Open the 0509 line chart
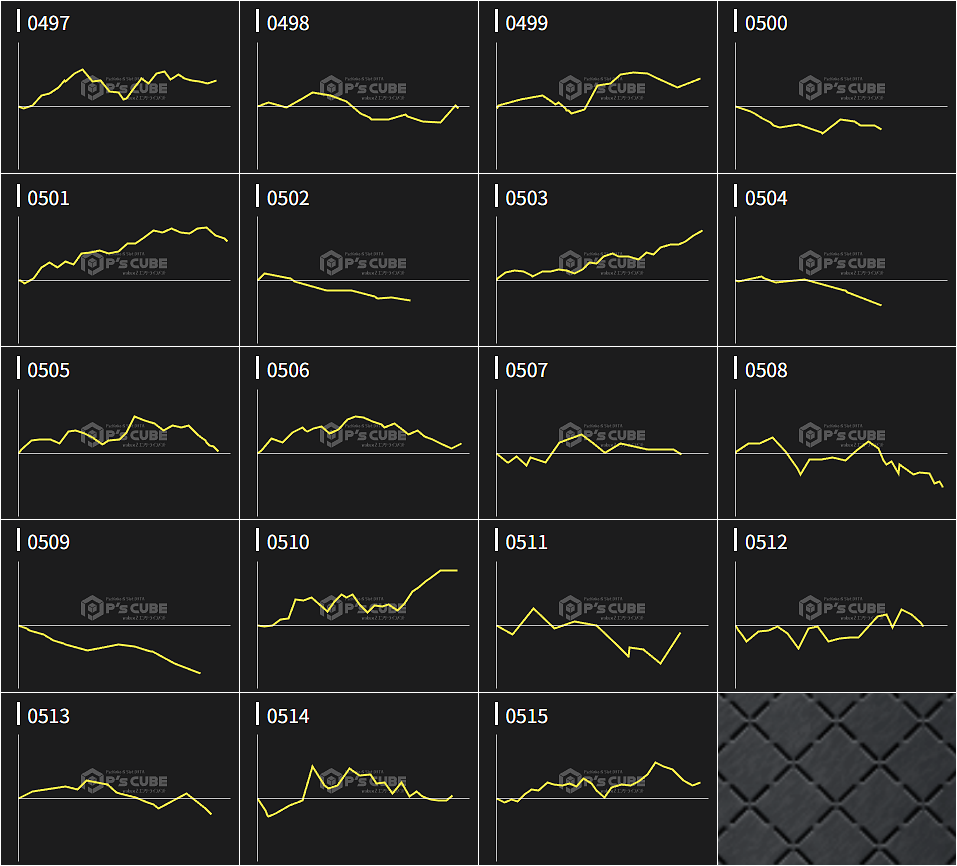This screenshot has height=866, width=957. pyautogui.click(x=120, y=606)
